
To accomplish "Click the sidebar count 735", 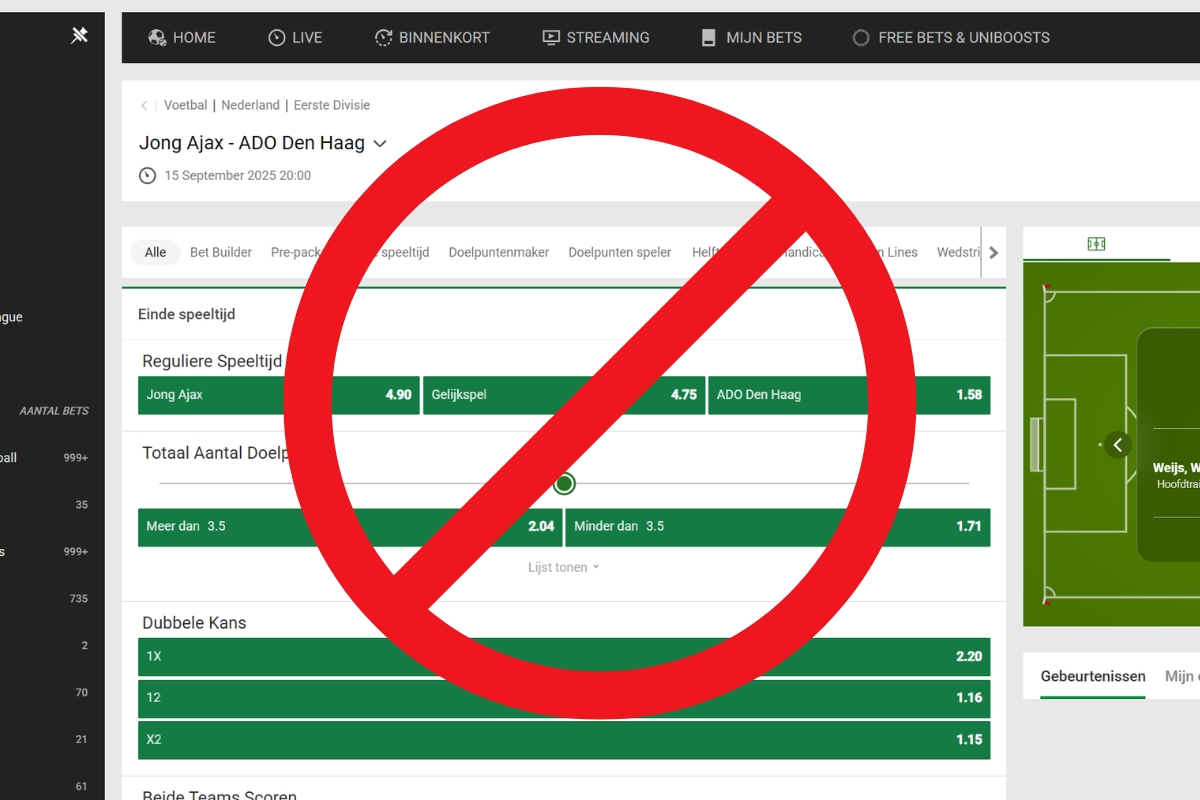I will point(79,599).
